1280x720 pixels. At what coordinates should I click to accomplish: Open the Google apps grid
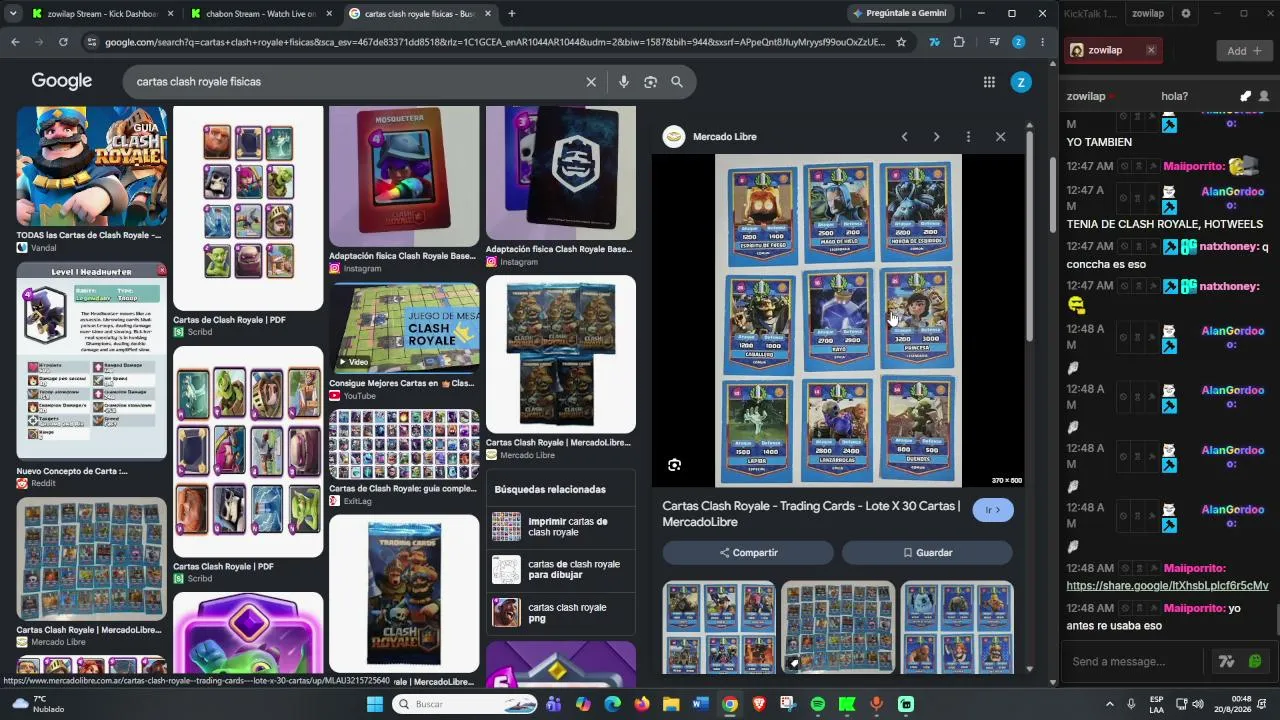[x=989, y=82]
